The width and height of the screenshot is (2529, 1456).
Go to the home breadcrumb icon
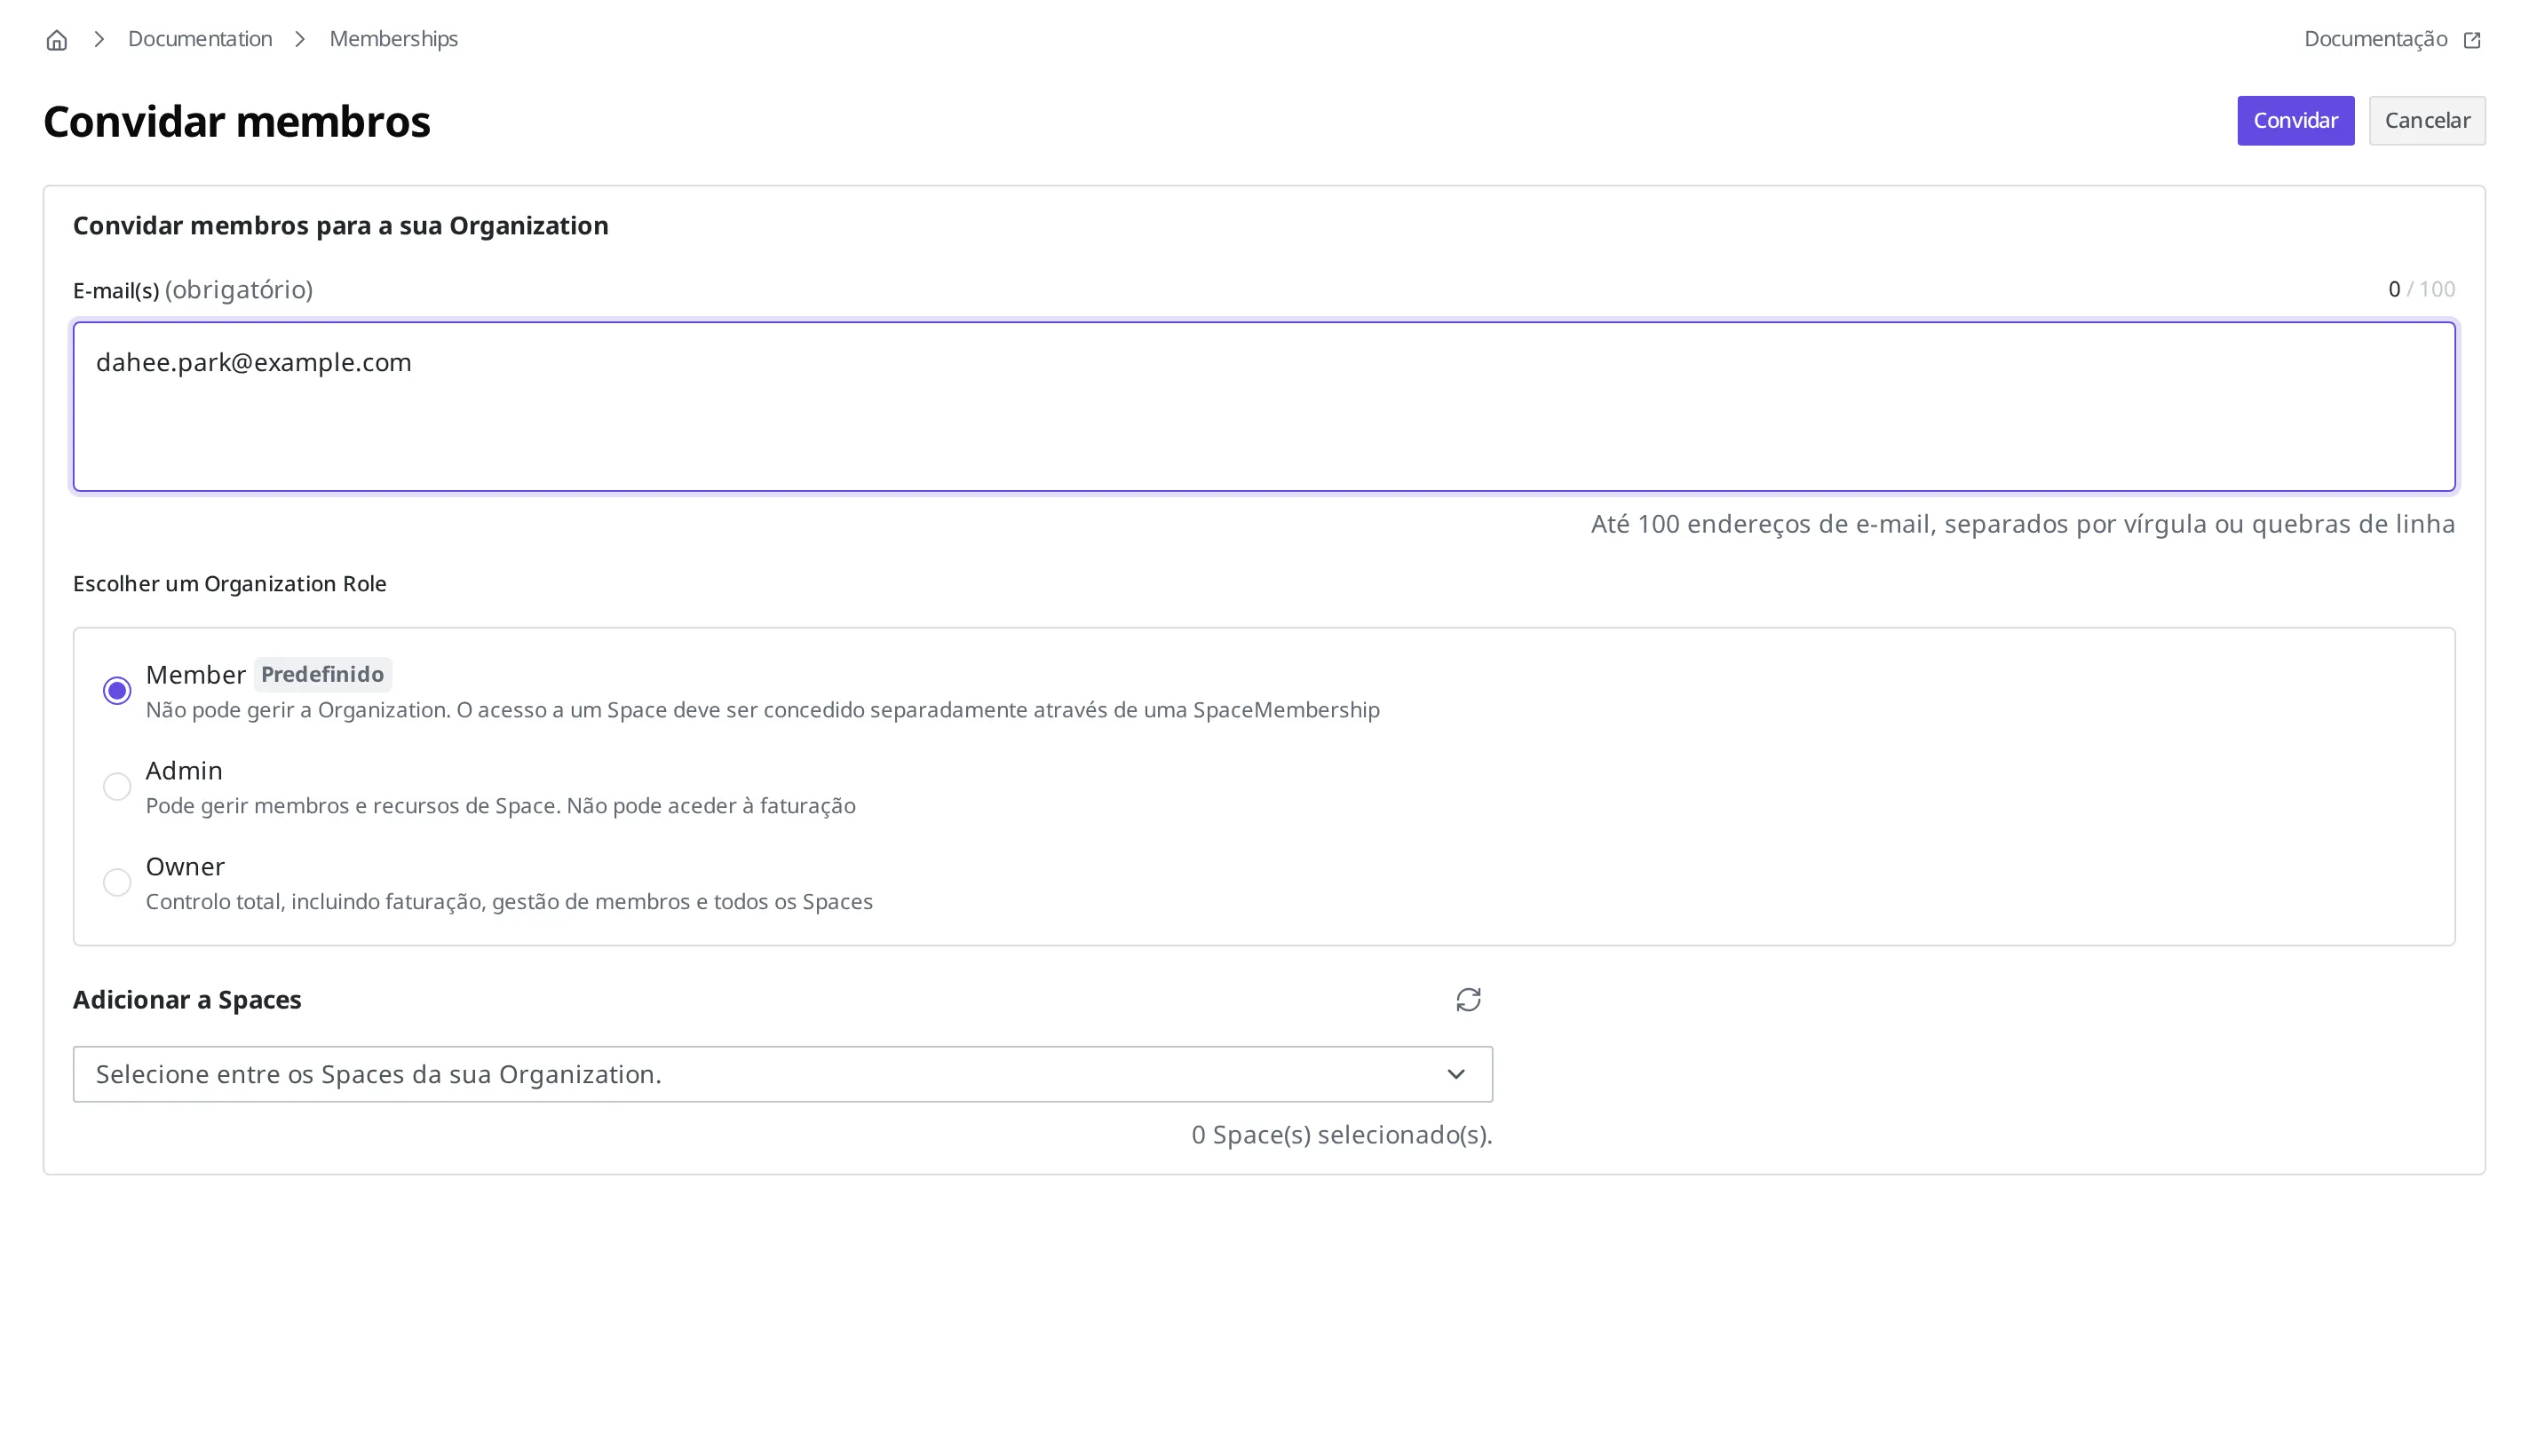tap(57, 40)
